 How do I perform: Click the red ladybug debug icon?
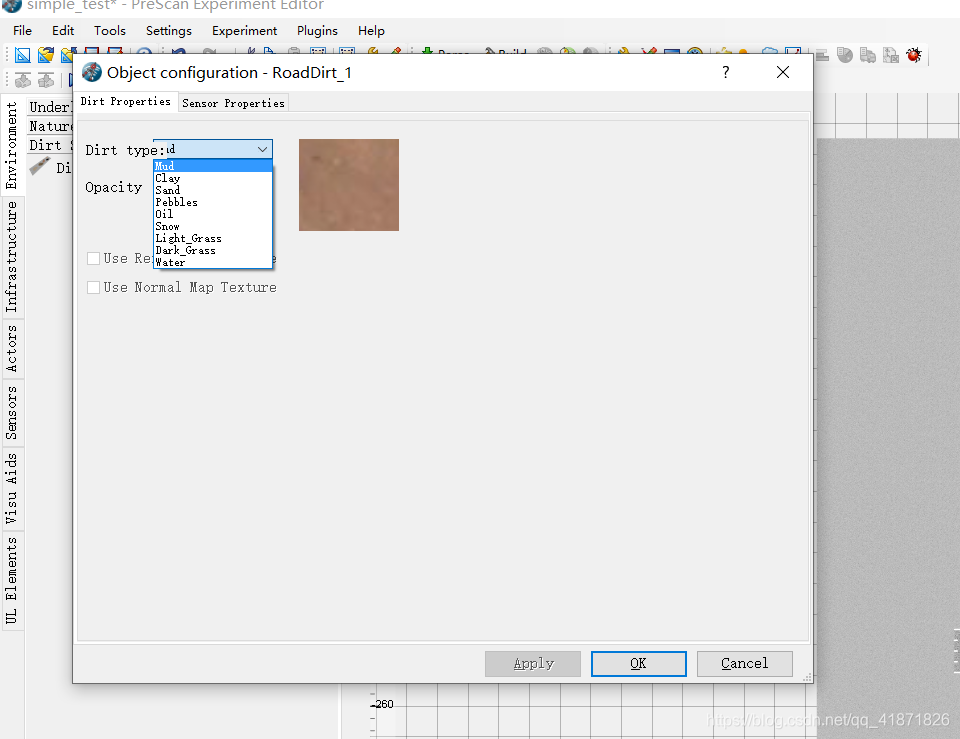(914, 55)
